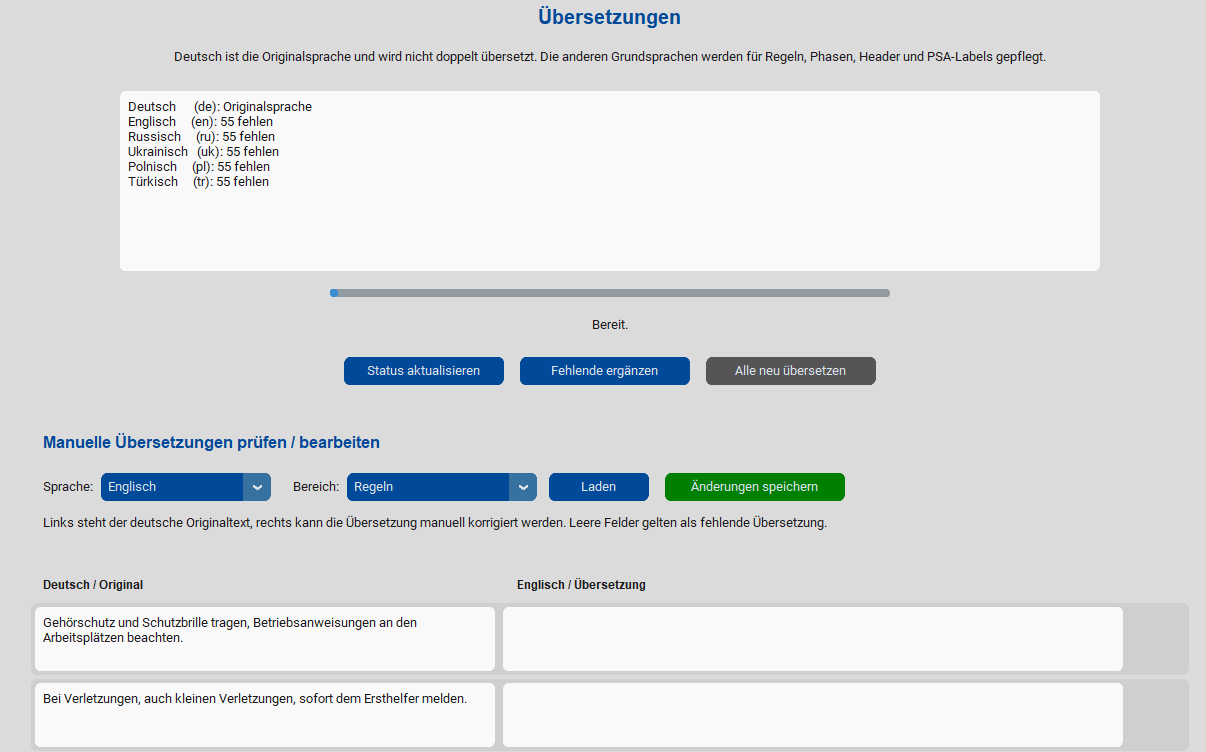Viewport: 1206px width, 752px height.
Task: Open the Sprache dropdown chevron icon
Action: point(258,487)
